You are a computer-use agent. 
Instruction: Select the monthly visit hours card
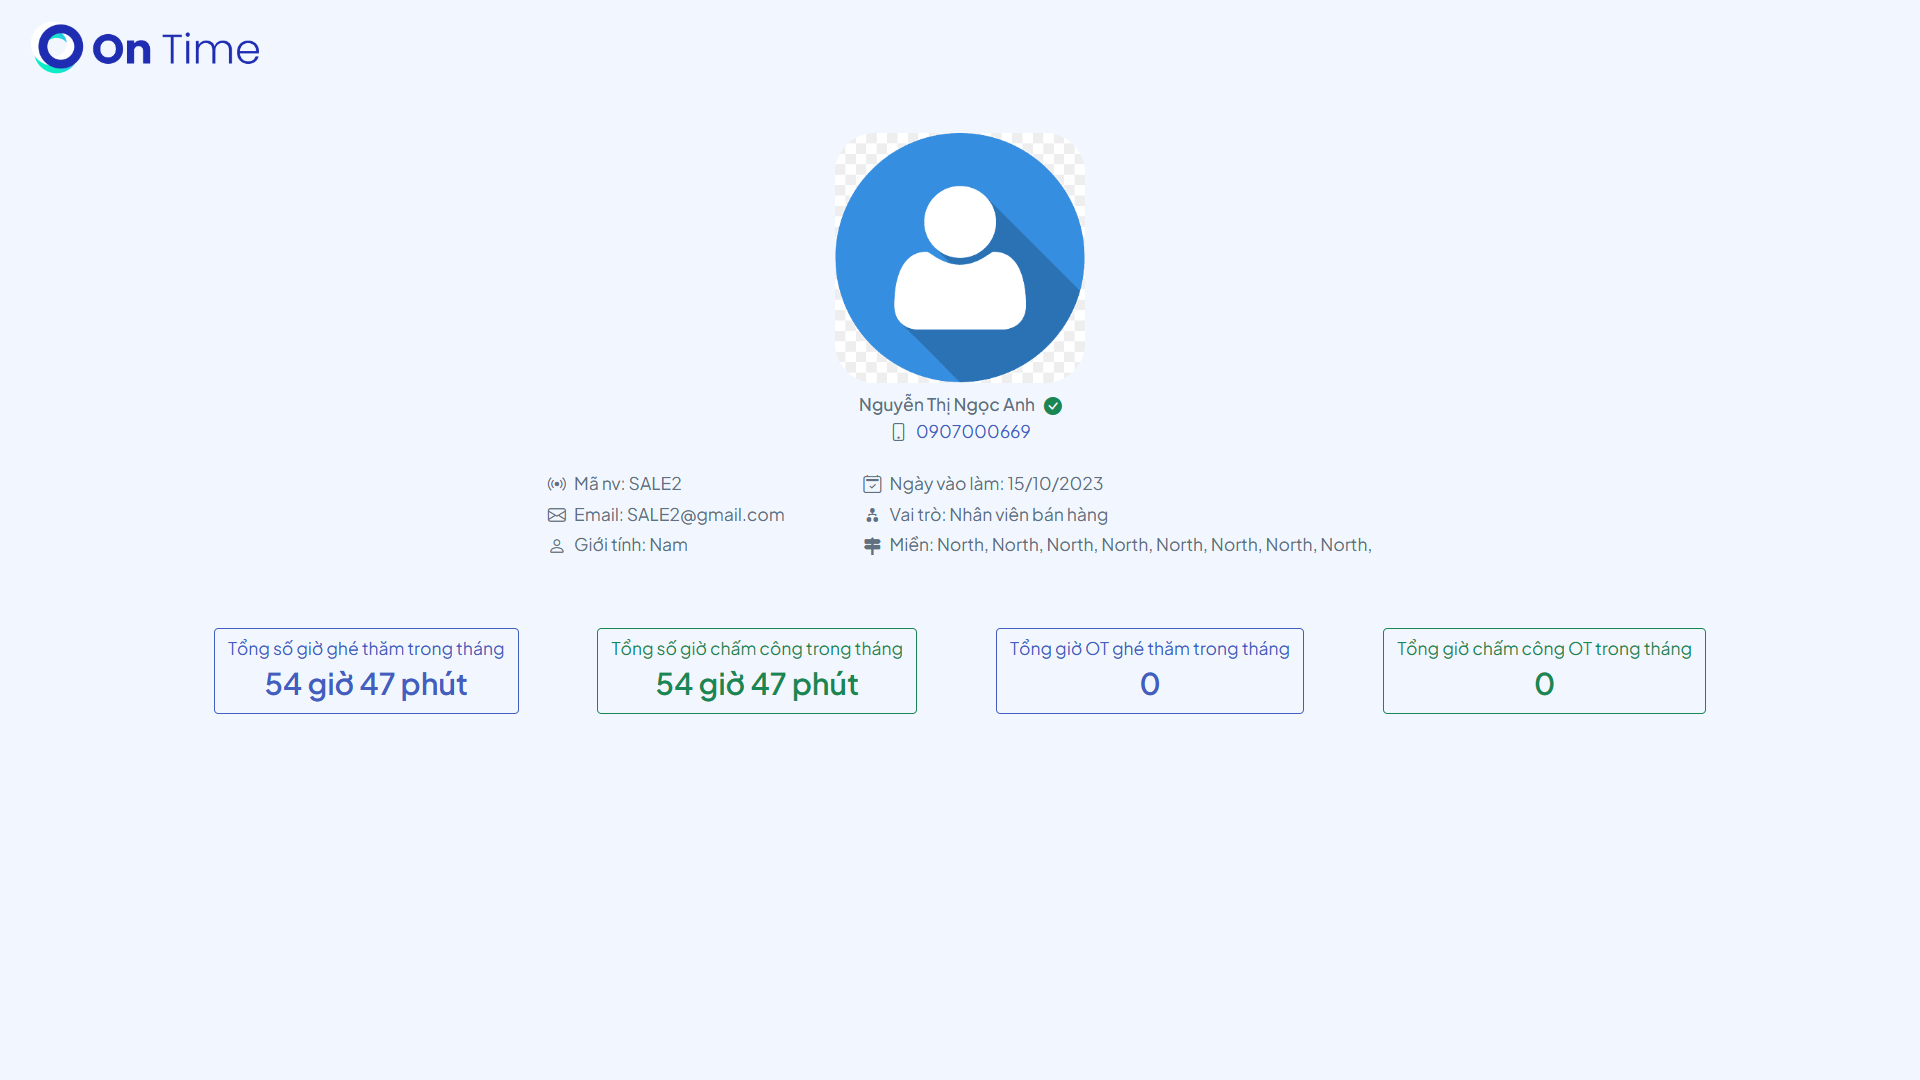366,671
